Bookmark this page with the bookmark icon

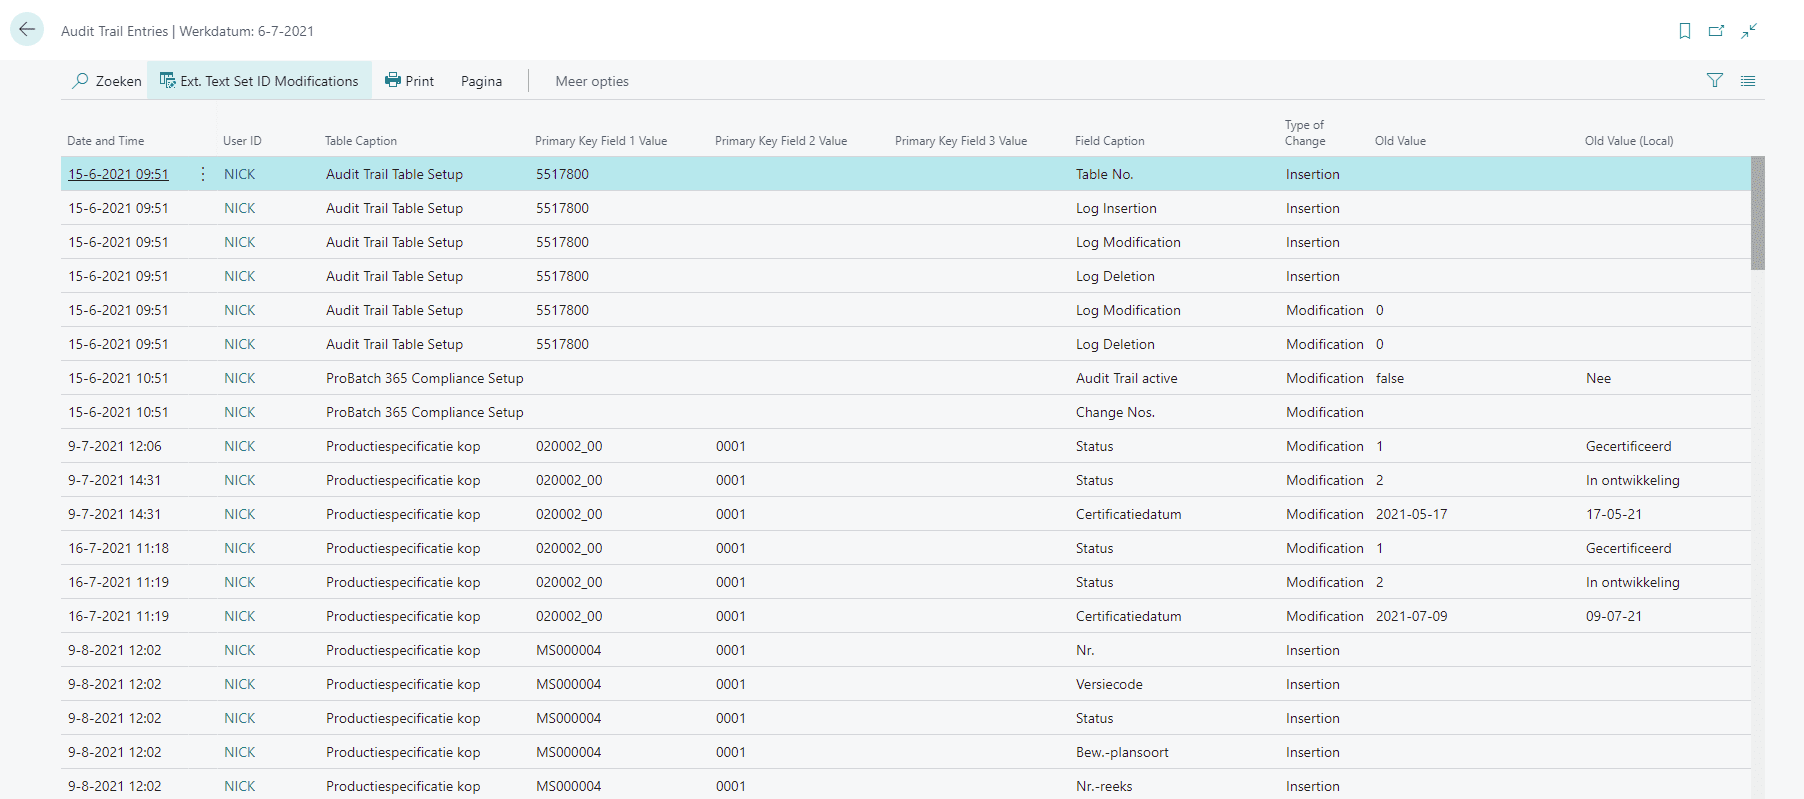click(x=1685, y=31)
